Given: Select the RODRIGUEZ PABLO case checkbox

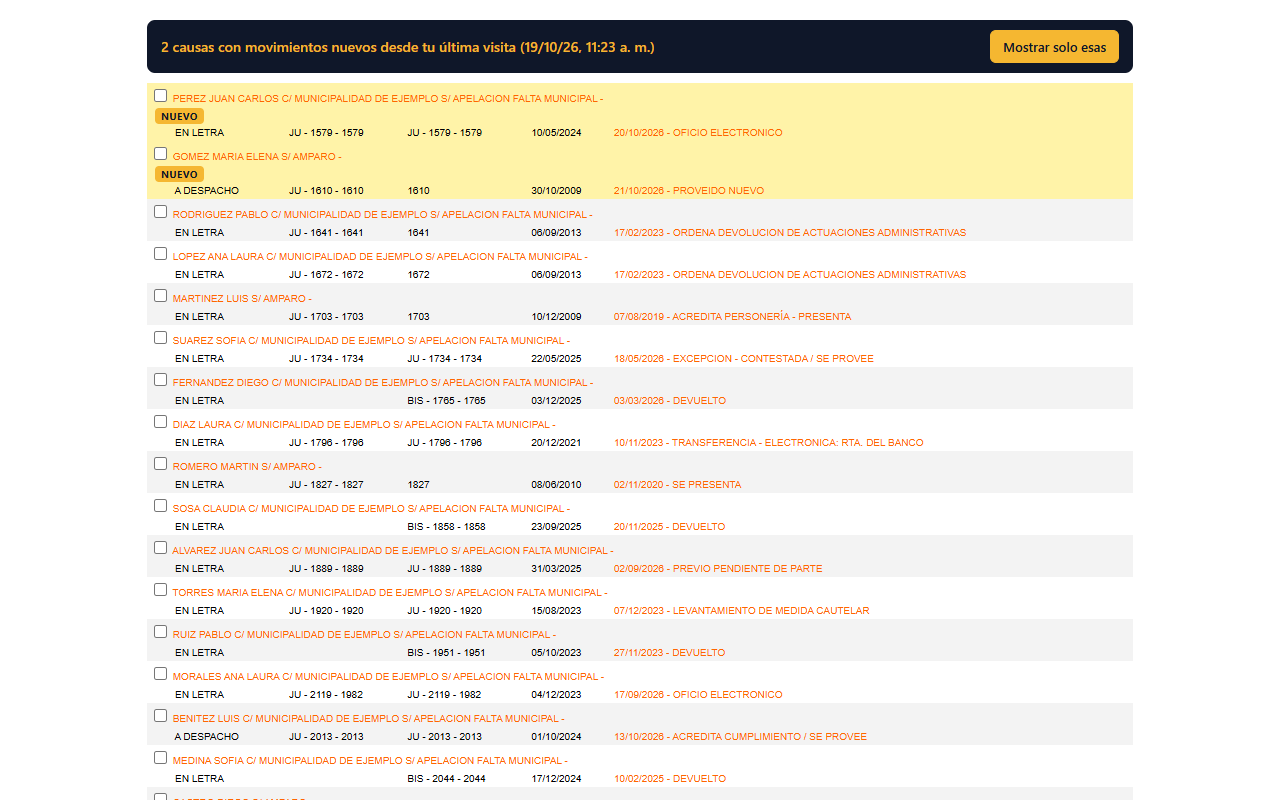Looking at the screenshot, I should 160,212.
